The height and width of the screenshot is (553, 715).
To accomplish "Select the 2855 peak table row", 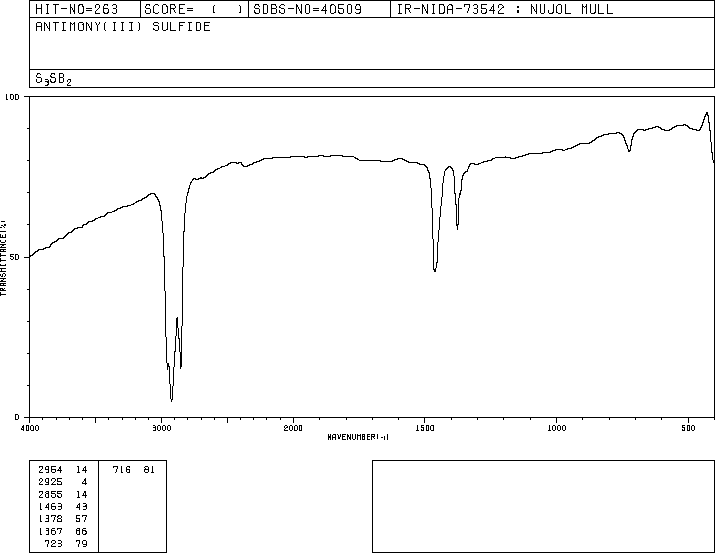I will point(63,495).
